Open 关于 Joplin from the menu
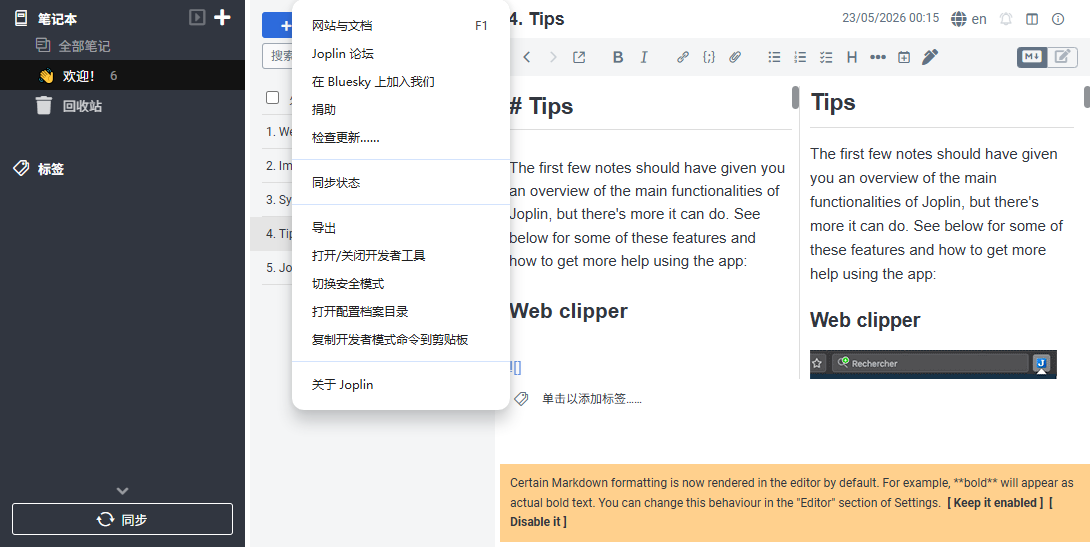 (400, 384)
